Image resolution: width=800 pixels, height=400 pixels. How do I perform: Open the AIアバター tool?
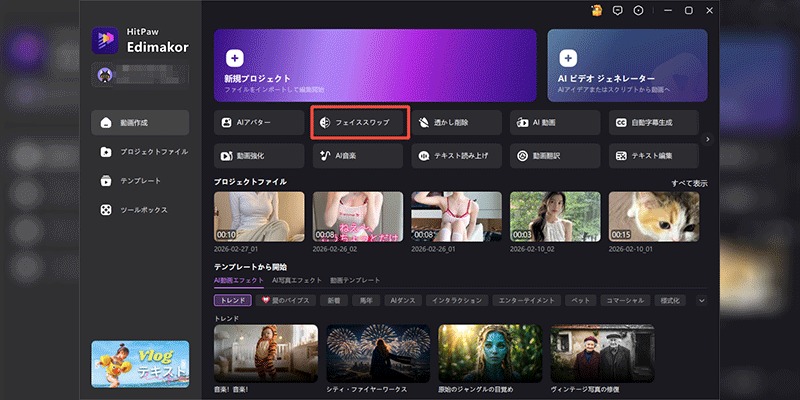259,123
